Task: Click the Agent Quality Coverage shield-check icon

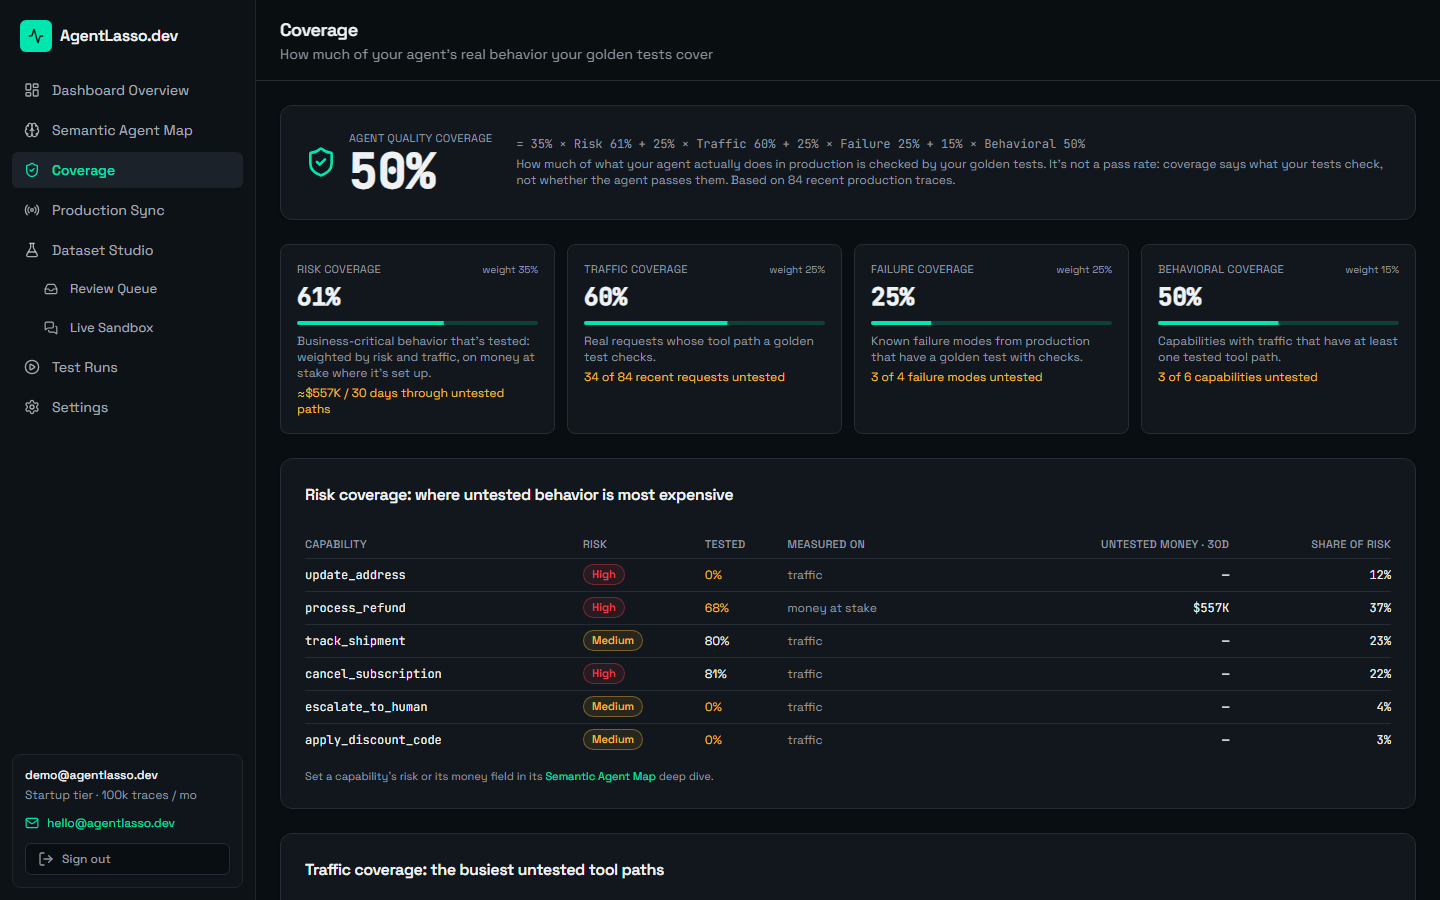Action: click(321, 162)
